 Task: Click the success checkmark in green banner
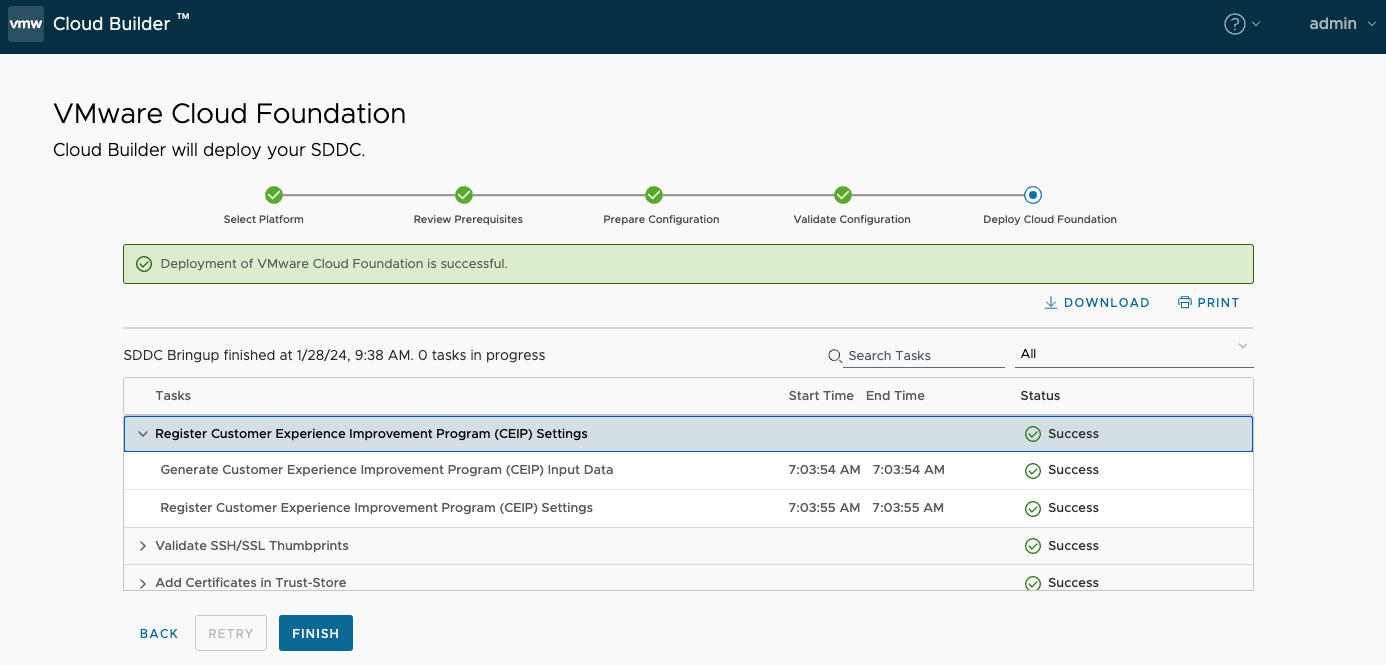[x=144, y=264]
